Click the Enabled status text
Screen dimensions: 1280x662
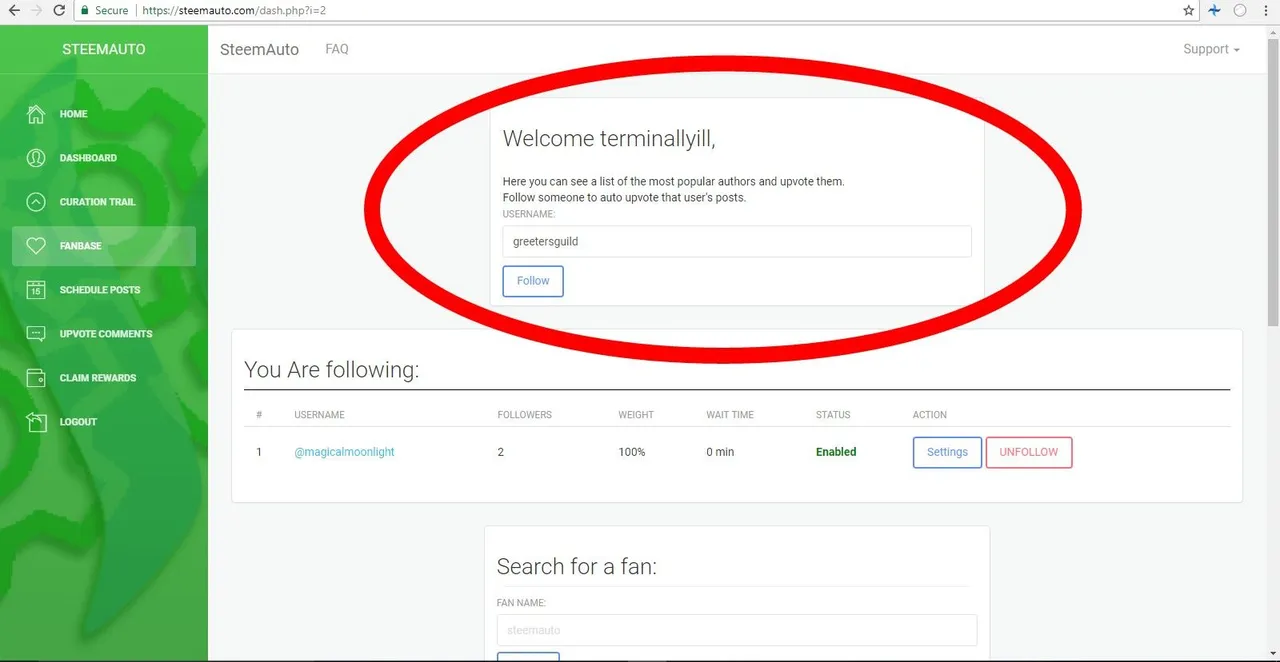click(836, 452)
